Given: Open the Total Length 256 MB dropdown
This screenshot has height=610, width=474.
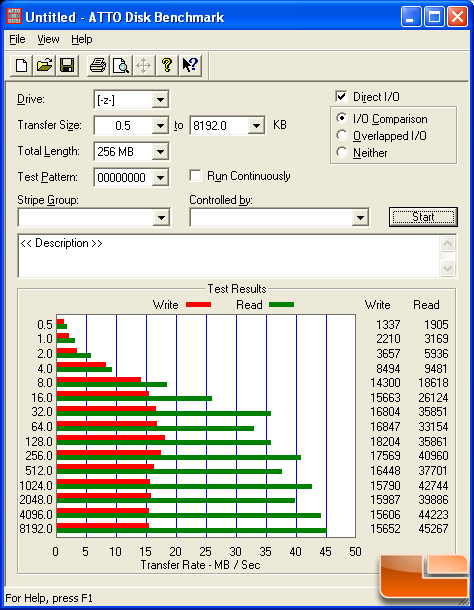Looking at the screenshot, I should point(160,151).
